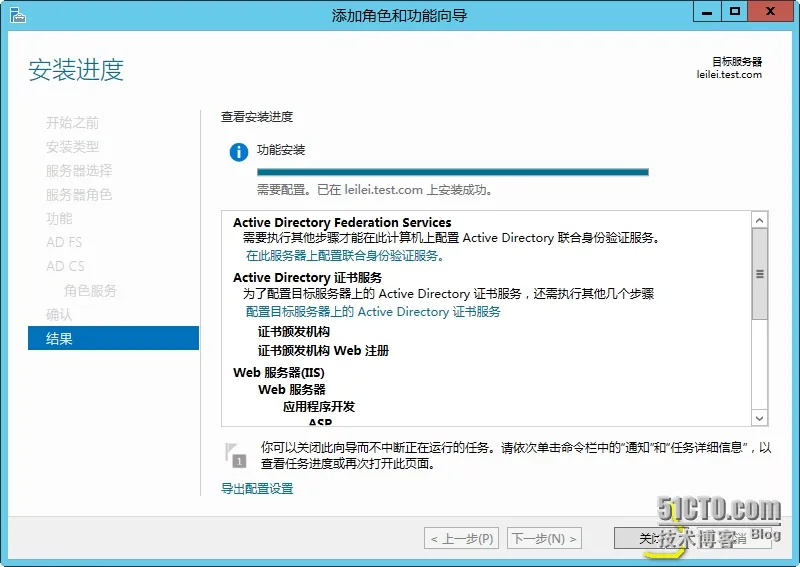Click the status text 需要配置。已在 leilei.test.com 上安装成功
The image size is (800, 567).
coord(374,190)
